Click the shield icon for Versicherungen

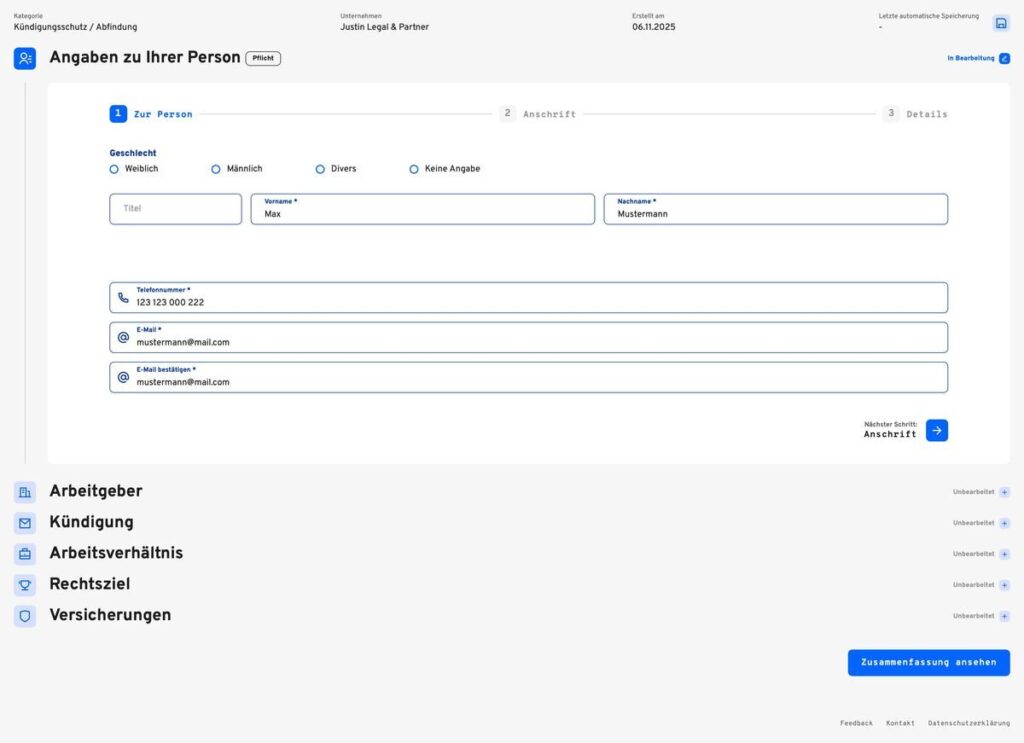[25, 616]
